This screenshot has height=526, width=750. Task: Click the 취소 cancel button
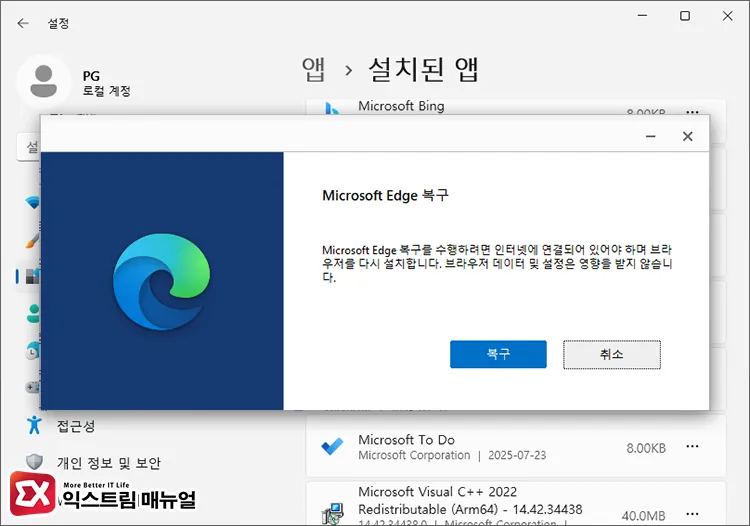coord(612,354)
